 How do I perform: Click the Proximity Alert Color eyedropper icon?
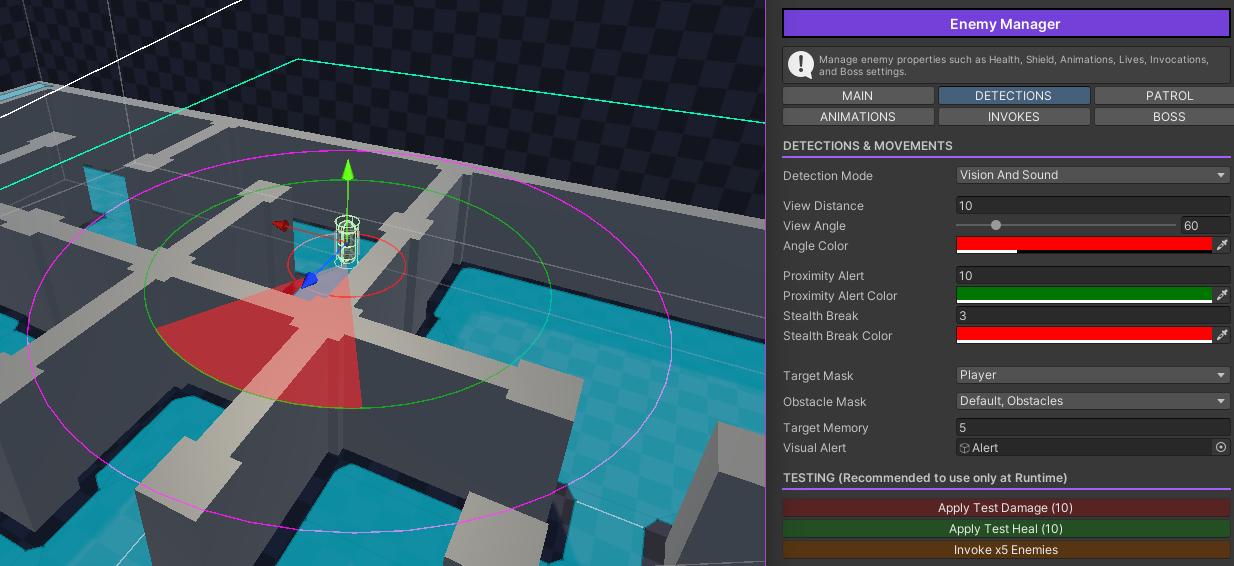click(1221, 295)
